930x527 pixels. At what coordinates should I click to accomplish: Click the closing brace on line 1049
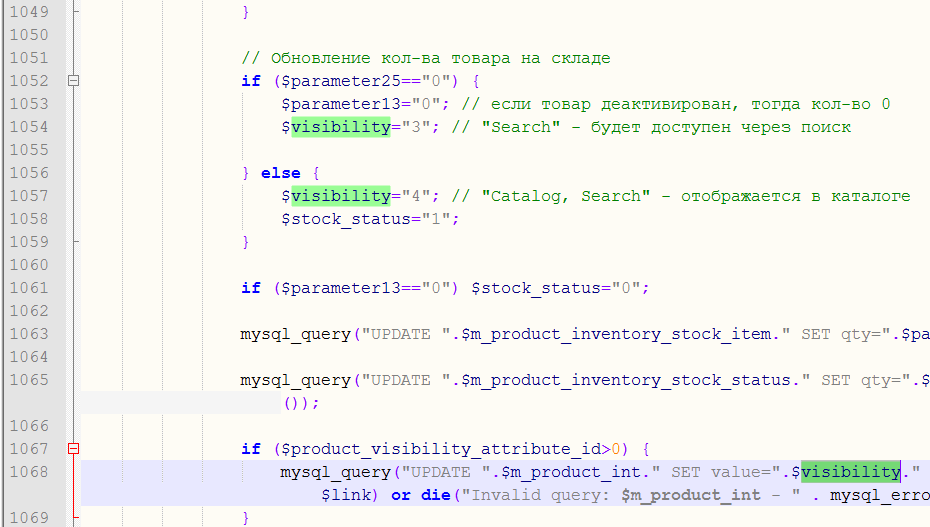[x=246, y=12]
